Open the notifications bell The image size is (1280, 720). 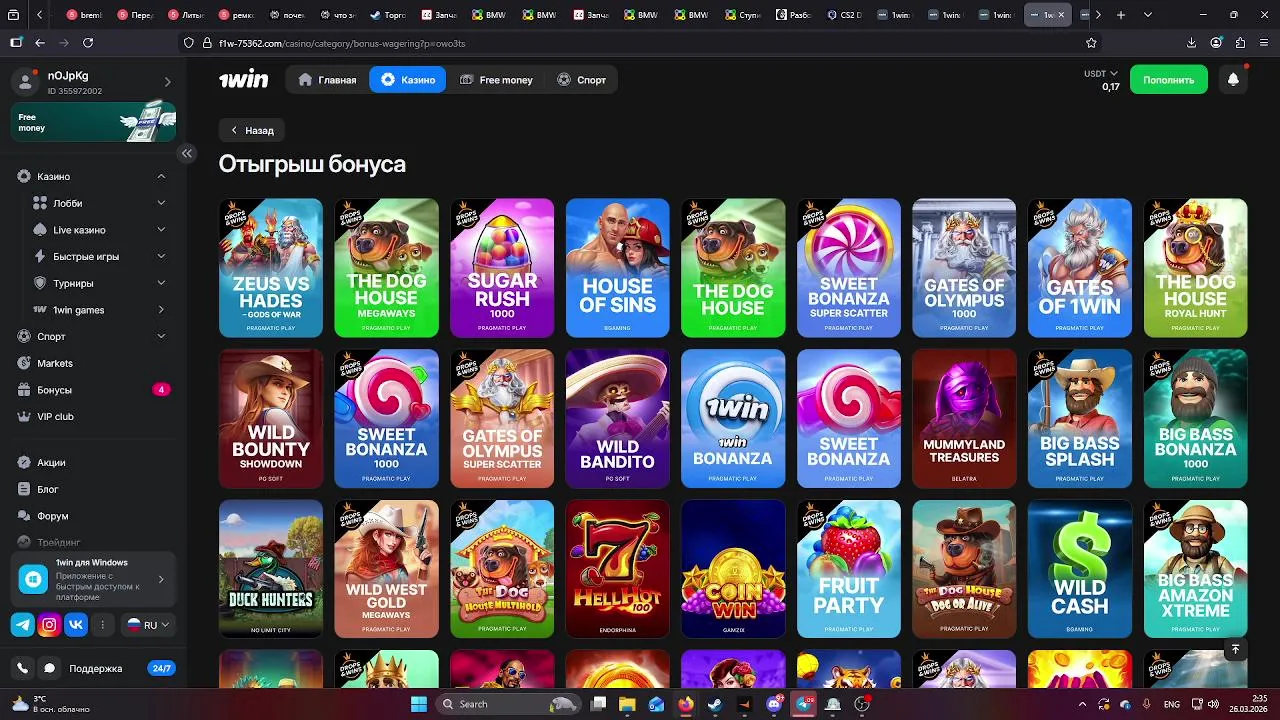coord(1233,80)
